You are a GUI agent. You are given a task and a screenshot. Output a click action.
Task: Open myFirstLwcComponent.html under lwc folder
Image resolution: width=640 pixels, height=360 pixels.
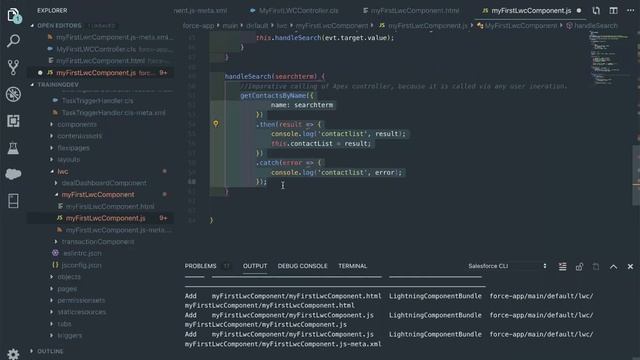click(x=110, y=207)
